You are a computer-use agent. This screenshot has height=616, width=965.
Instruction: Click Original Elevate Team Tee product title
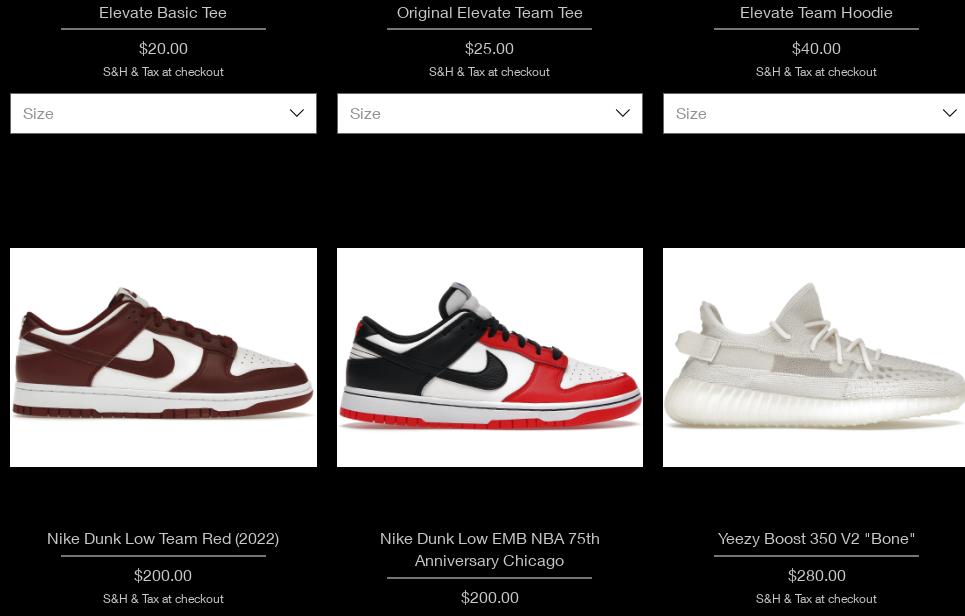pyautogui.click(x=490, y=13)
